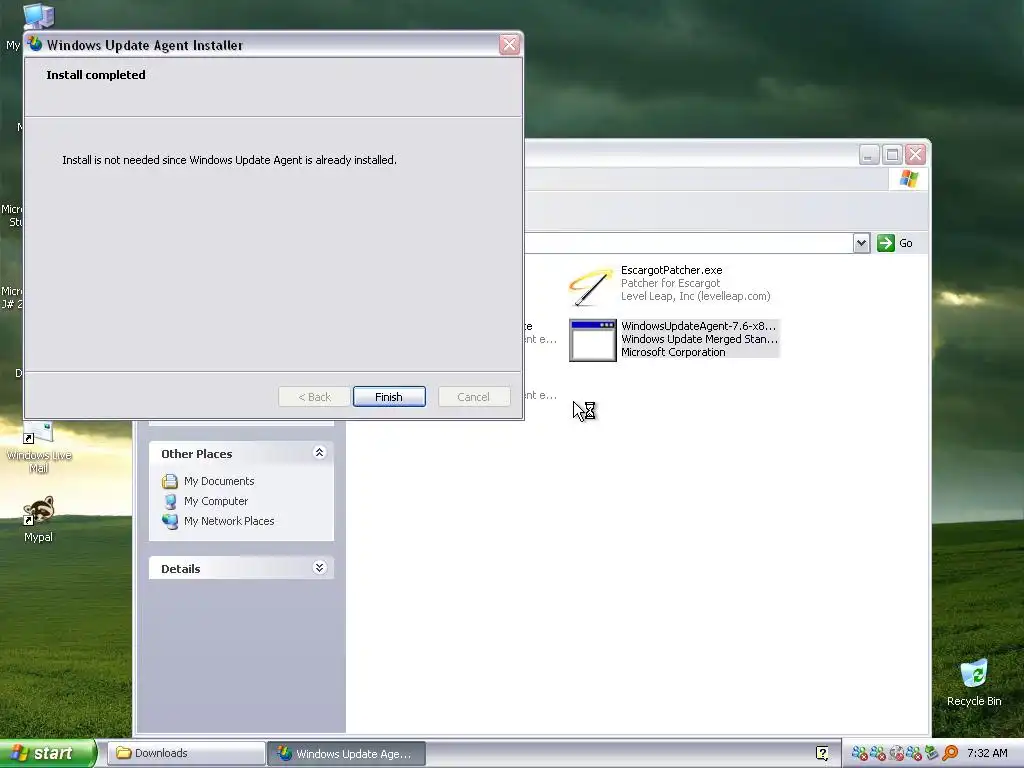This screenshot has width=1024, height=768.
Task: Open the Mypal desktop shortcut
Action: (x=38, y=519)
